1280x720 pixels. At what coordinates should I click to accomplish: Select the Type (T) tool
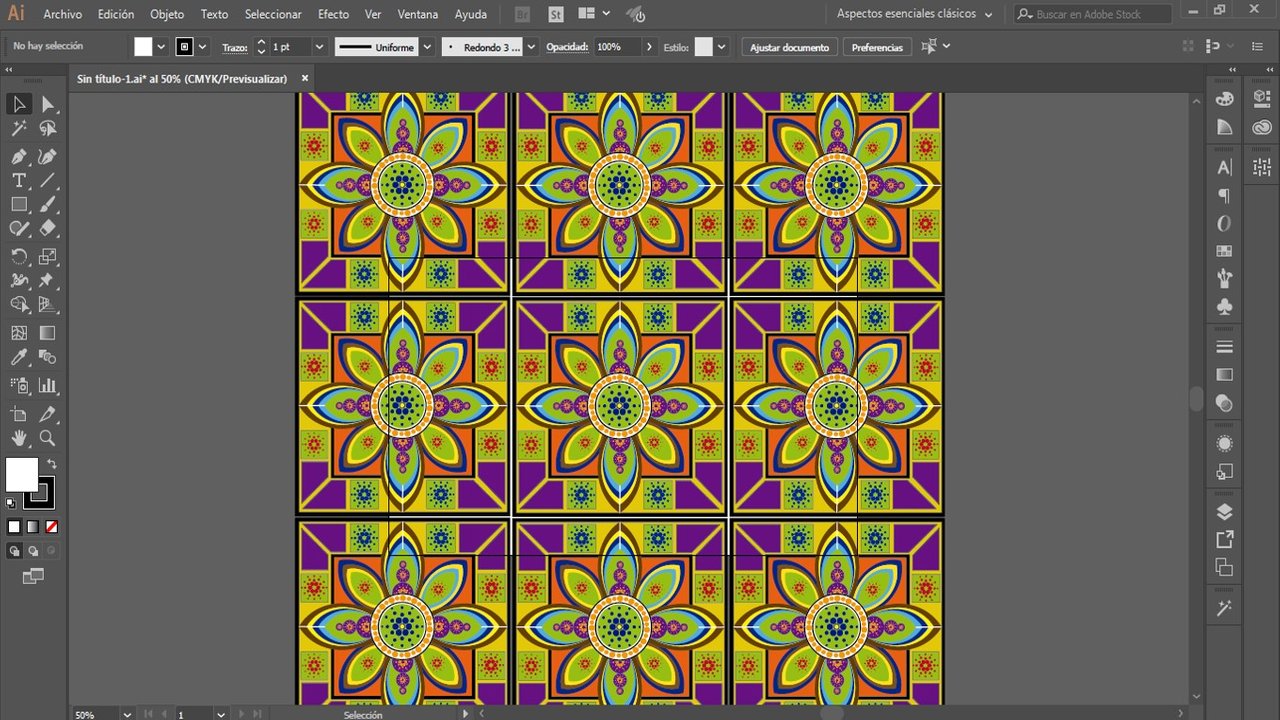point(19,180)
